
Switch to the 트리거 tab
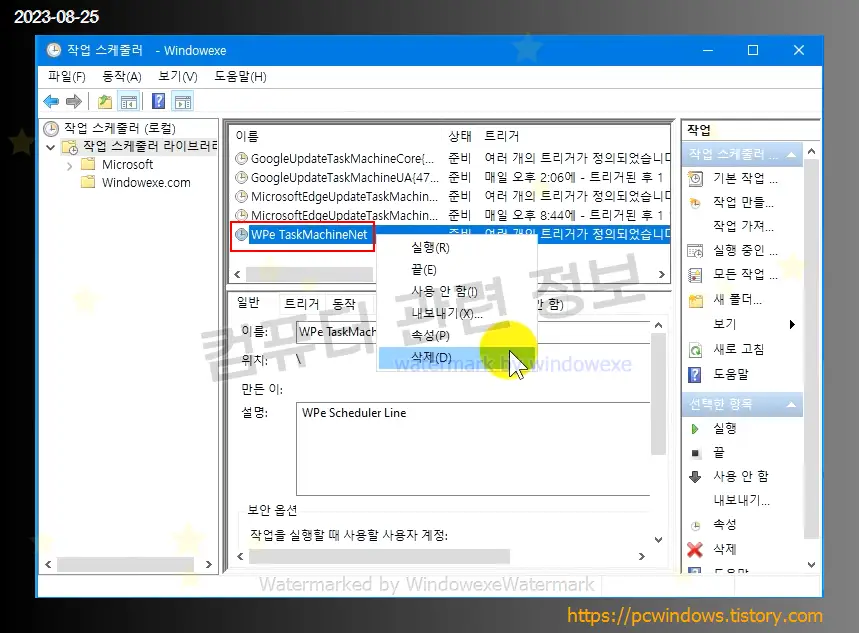[x=301, y=304]
